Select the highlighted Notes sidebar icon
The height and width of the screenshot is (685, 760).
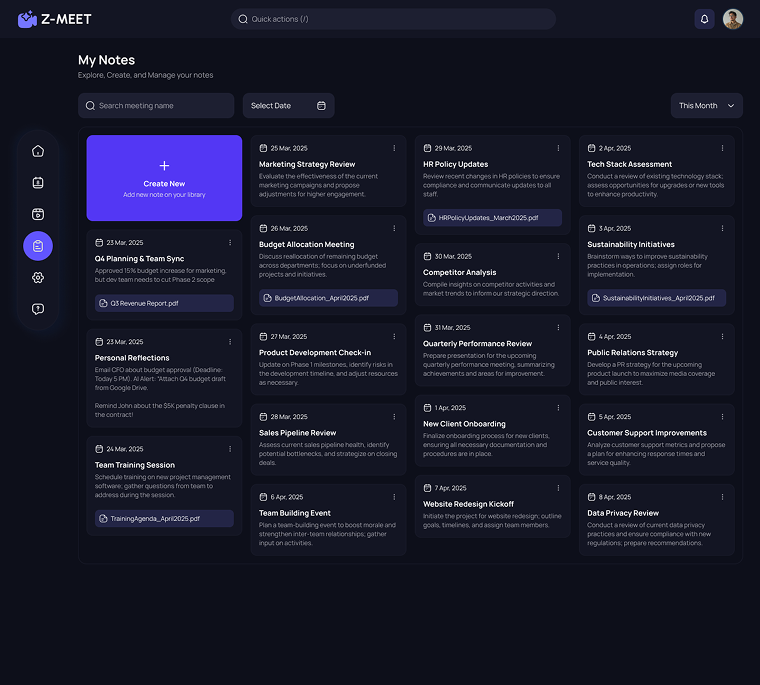pyautogui.click(x=38, y=246)
